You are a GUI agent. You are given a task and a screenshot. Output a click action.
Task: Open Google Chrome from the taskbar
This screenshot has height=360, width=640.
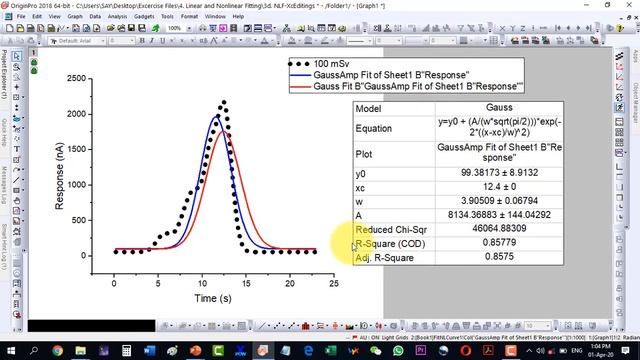click(x=58, y=351)
